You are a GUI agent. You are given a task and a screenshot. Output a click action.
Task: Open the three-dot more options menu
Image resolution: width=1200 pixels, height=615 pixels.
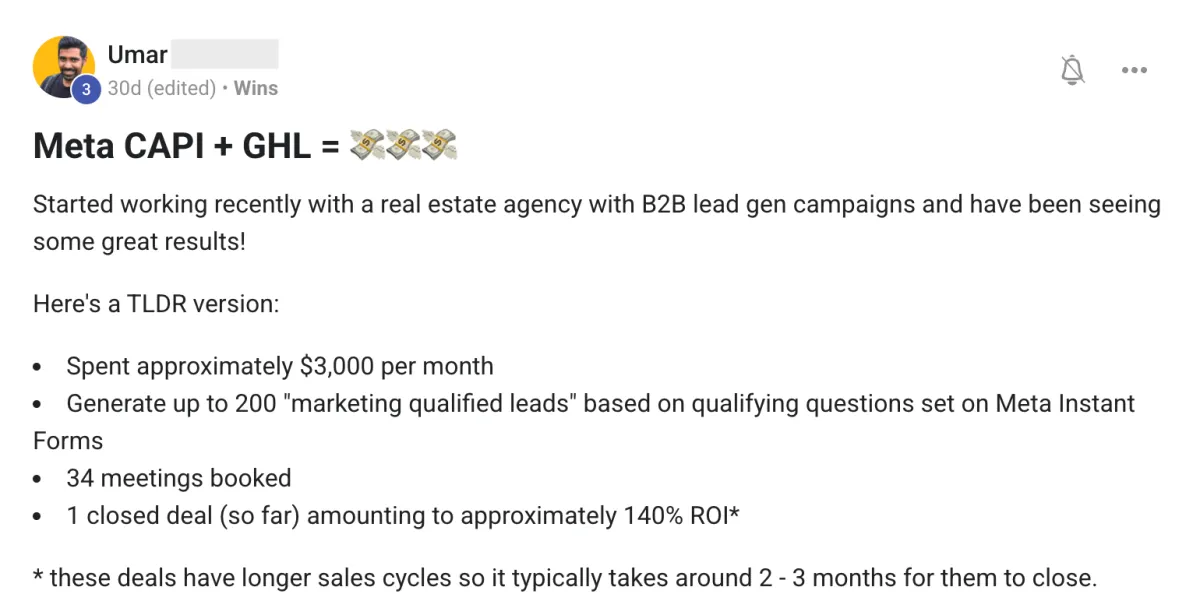(x=1134, y=70)
